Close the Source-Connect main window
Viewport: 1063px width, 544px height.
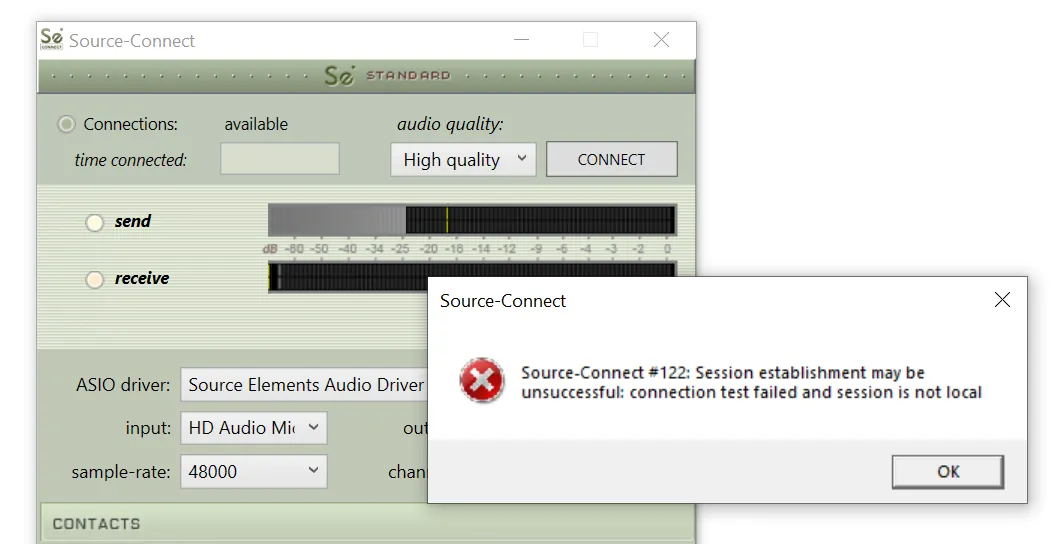pos(662,40)
